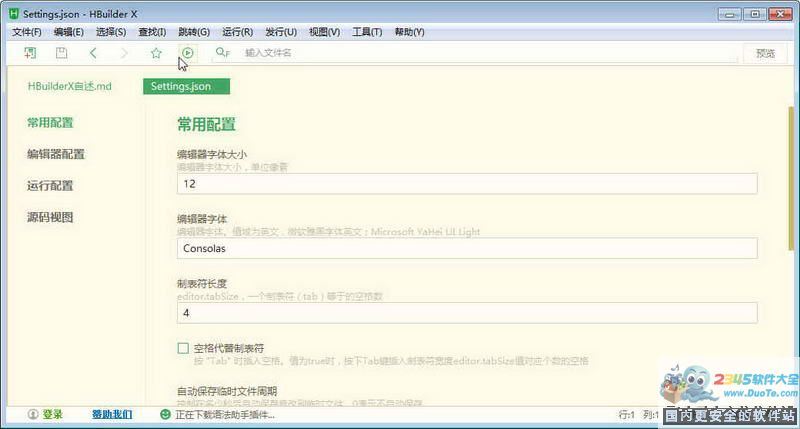Click the smiley face status icon
800x429 pixels.
(x=165, y=414)
